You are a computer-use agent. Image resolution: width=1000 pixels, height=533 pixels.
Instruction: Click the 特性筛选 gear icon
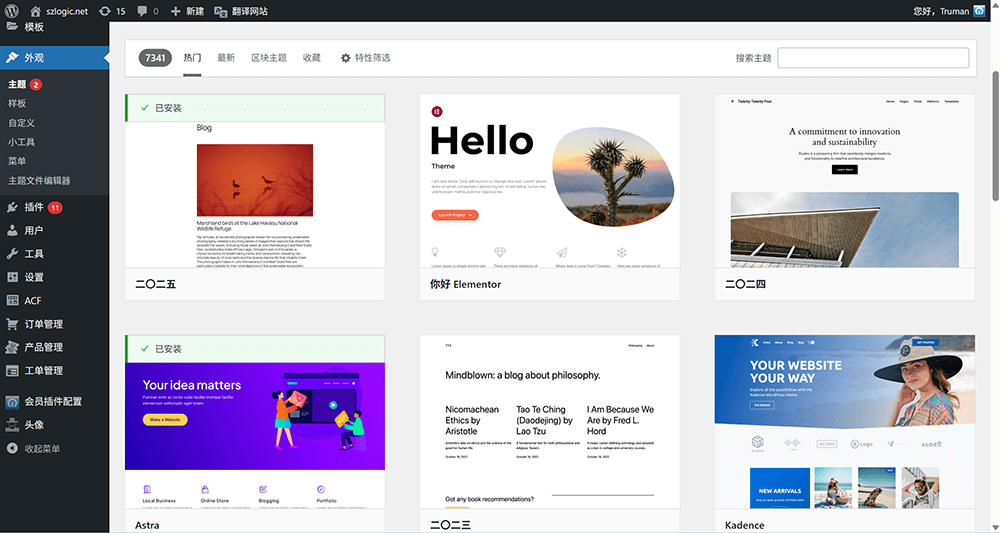tap(346, 58)
